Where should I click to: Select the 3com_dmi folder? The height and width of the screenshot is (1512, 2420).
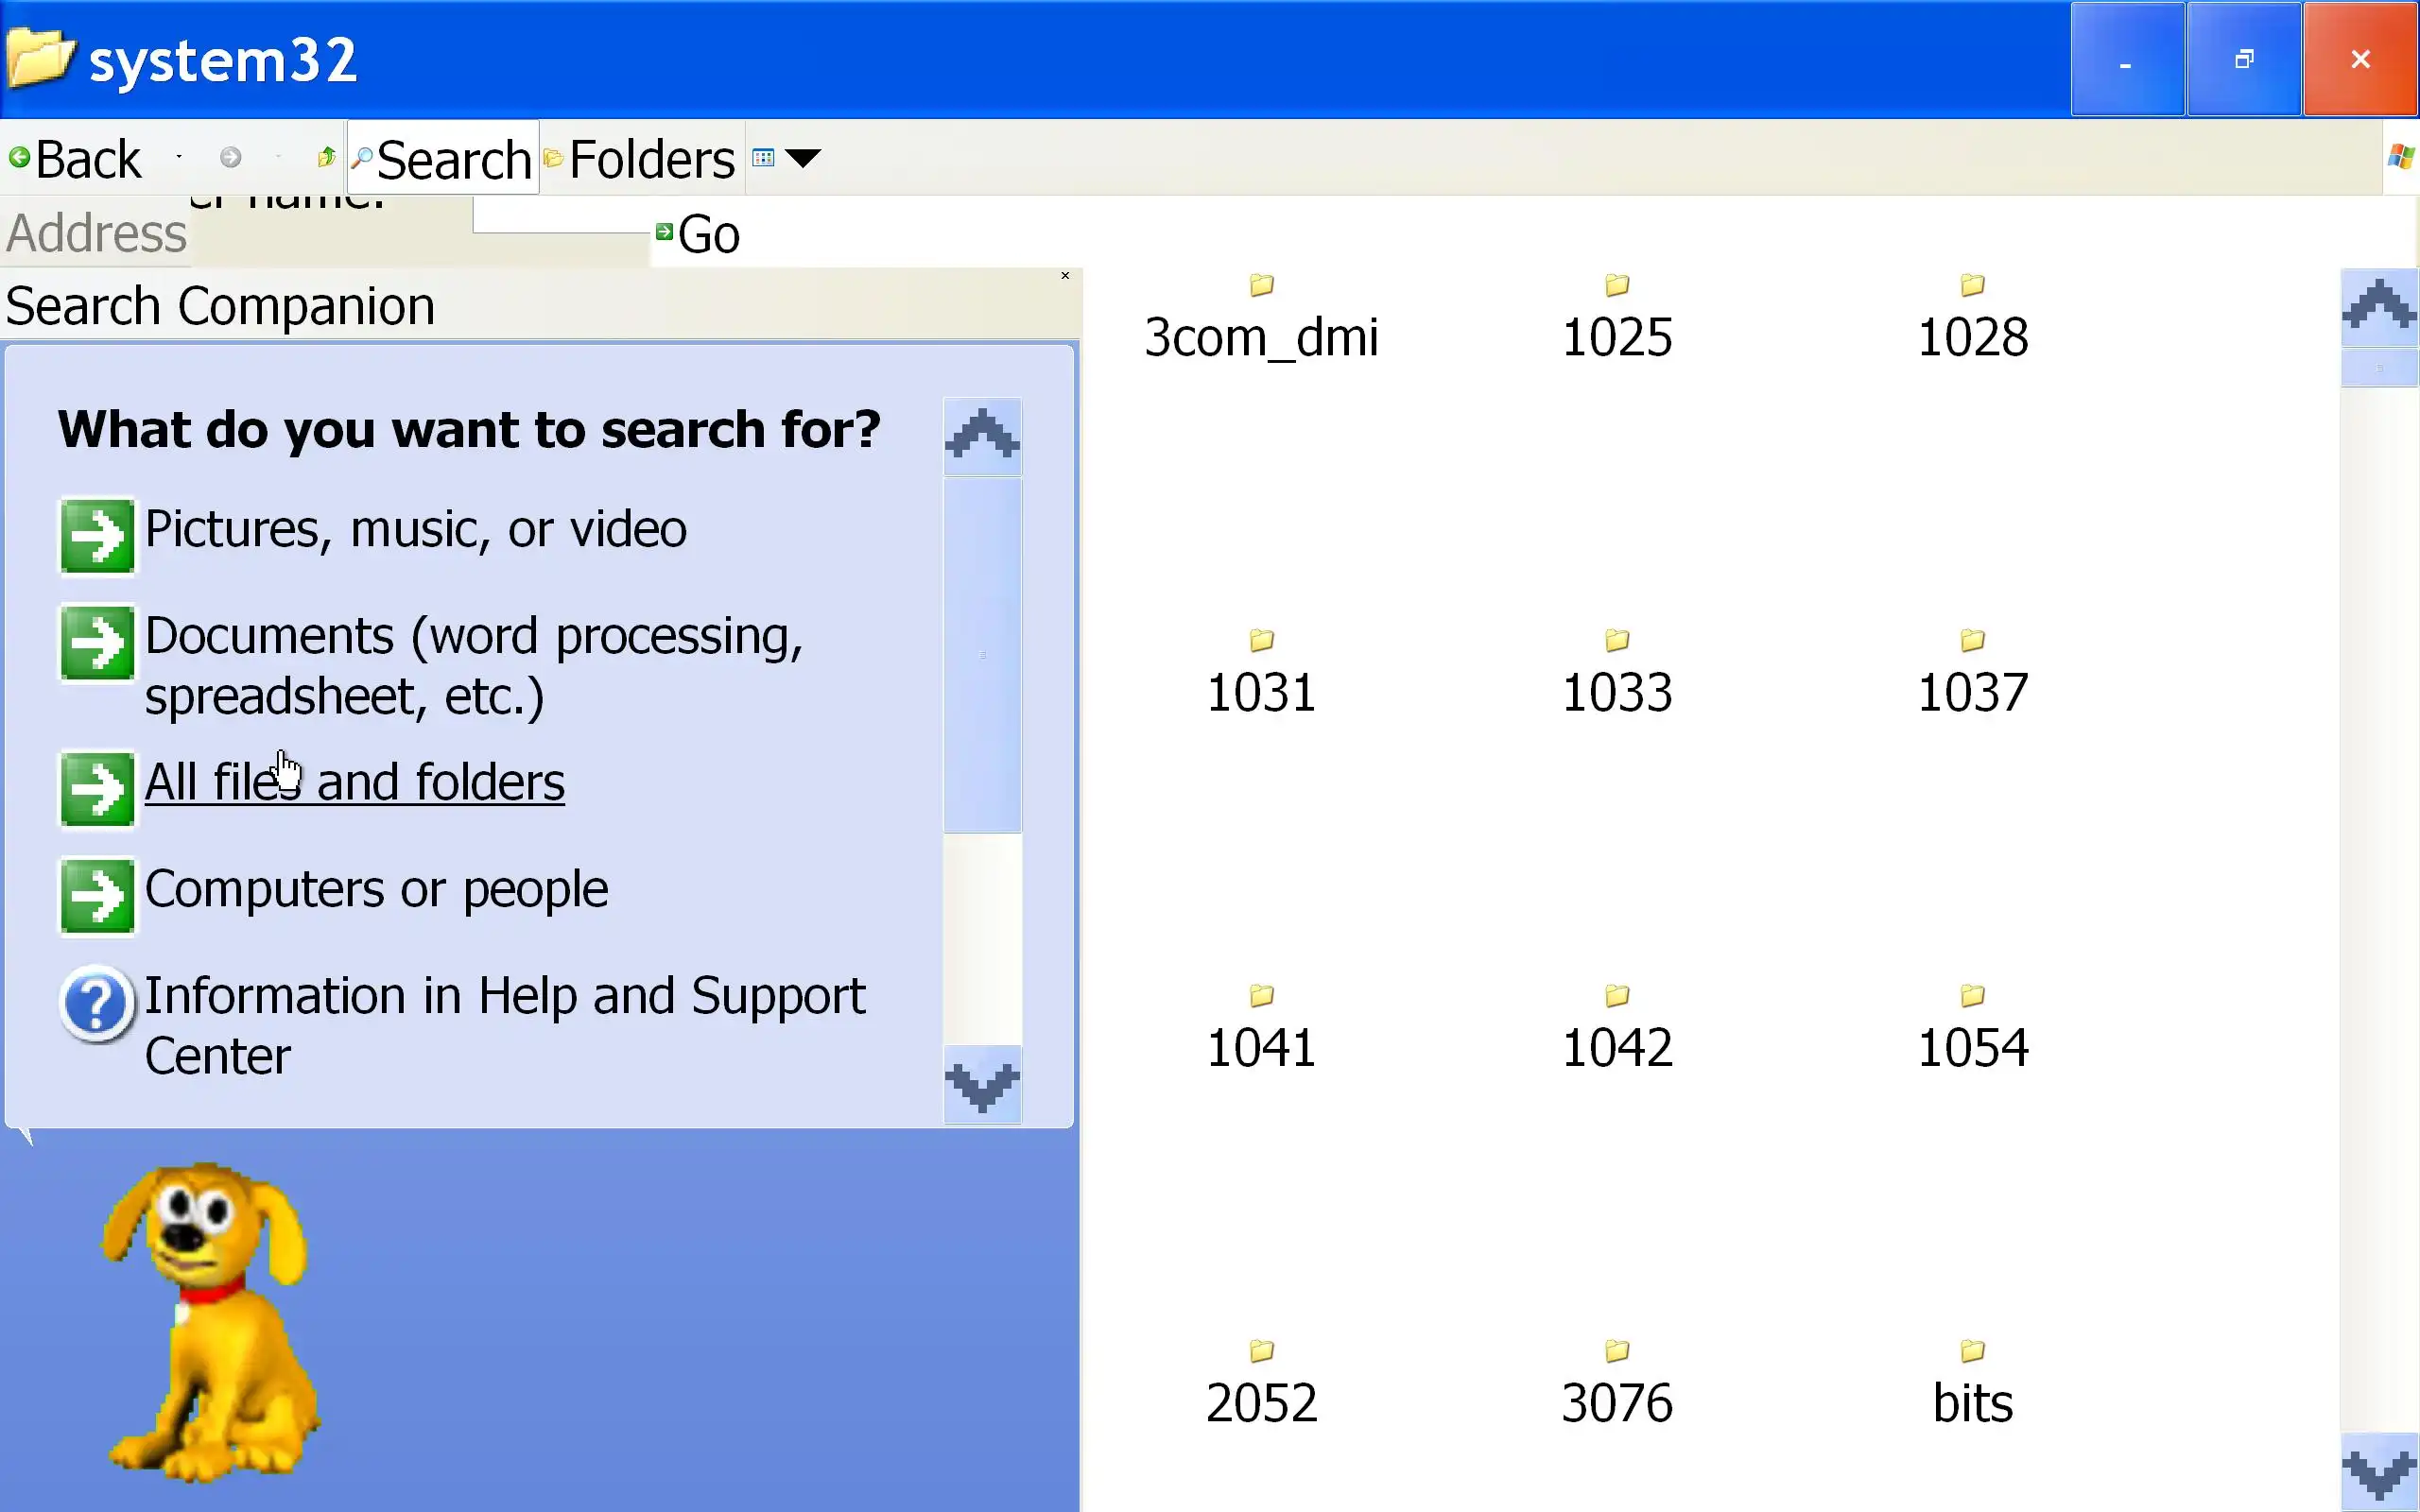(x=1261, y=320)
